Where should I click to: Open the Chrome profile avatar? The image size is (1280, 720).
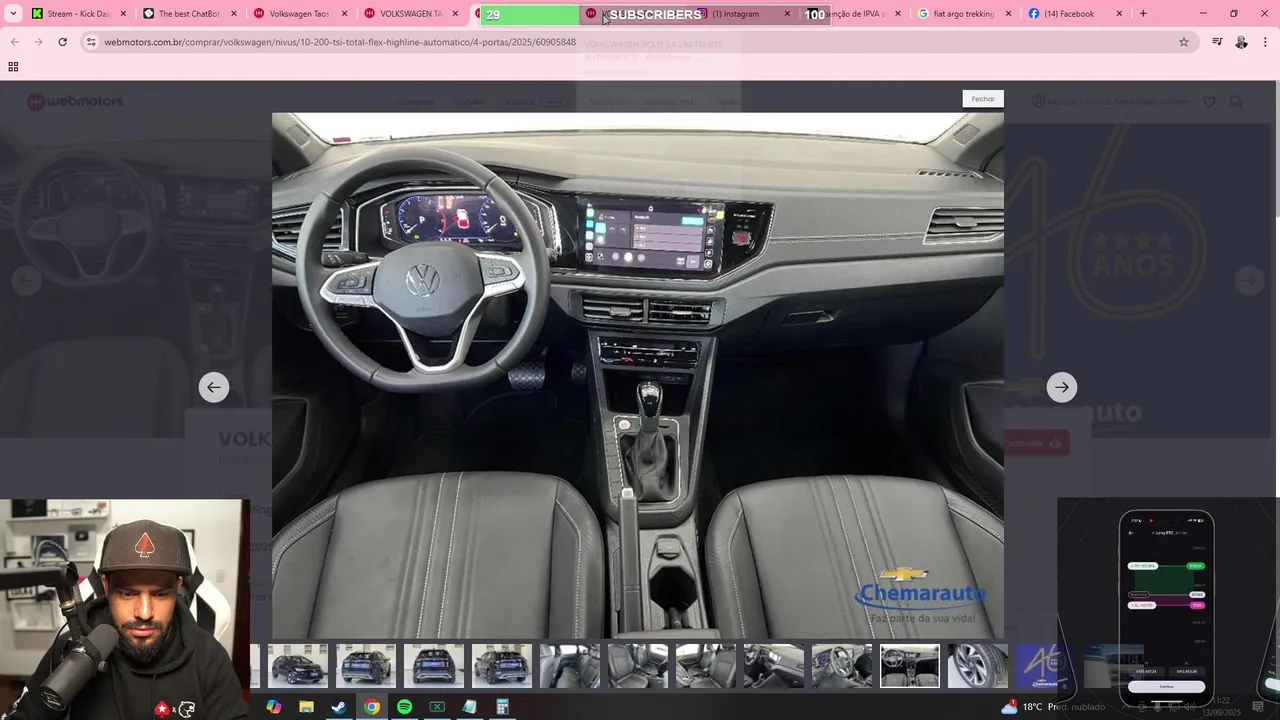[x=1241, y=42]
